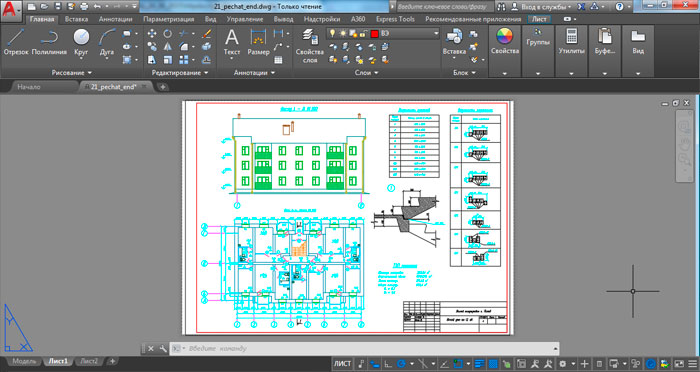This screenshot has height=372, width=700.
Task: Expand the Аннотации panel dropdown
Action: [254, 72]
